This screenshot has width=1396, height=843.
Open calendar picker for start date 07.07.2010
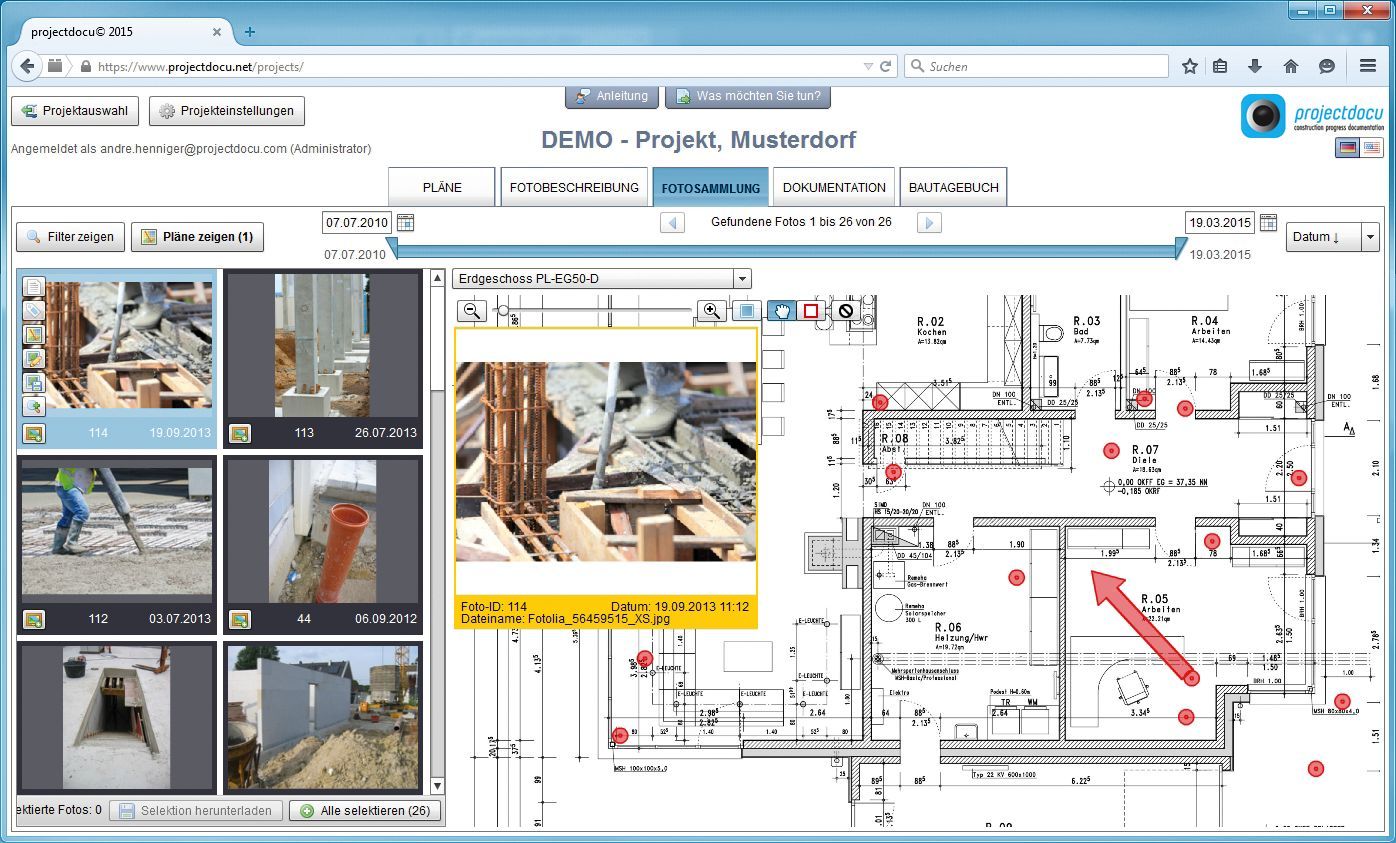click(x=405, y=222)
